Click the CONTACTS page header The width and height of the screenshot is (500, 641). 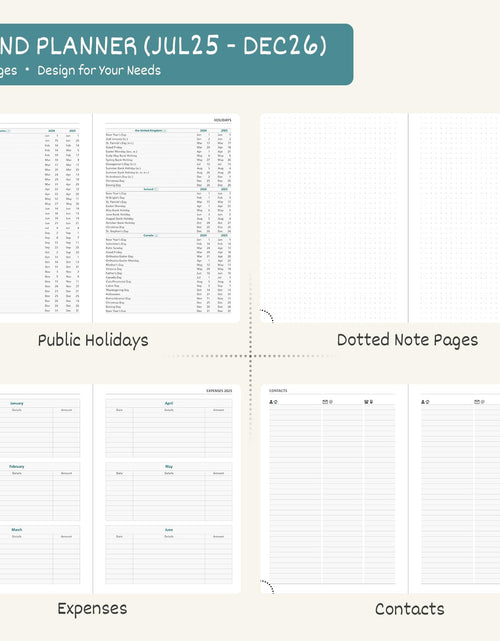278,391
